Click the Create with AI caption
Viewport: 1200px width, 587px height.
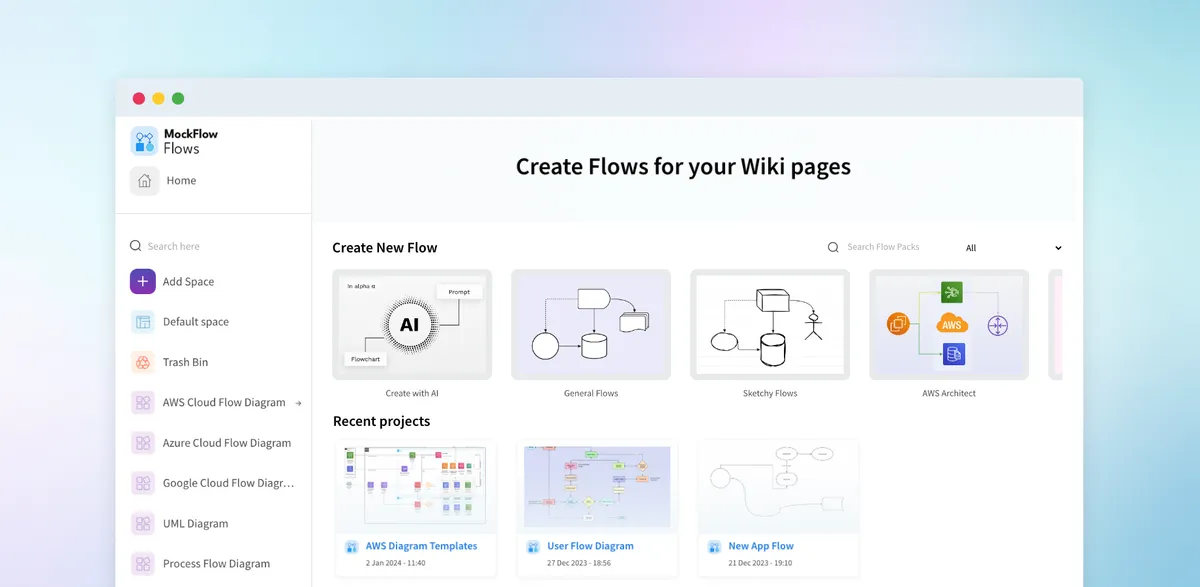(412, 394)
